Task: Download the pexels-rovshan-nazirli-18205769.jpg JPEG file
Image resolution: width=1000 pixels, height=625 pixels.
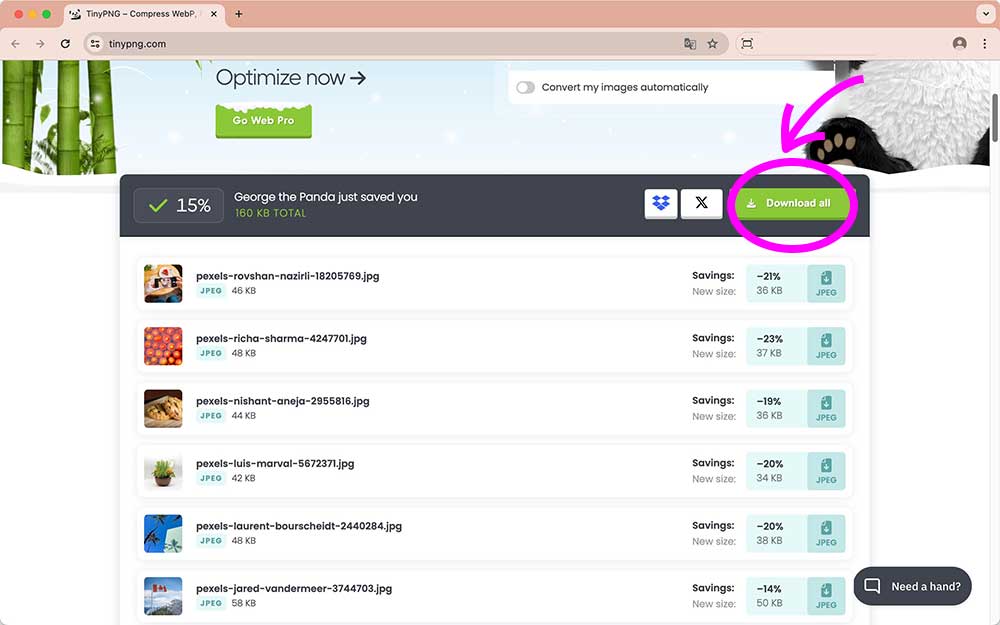Action: pos(826,283)
